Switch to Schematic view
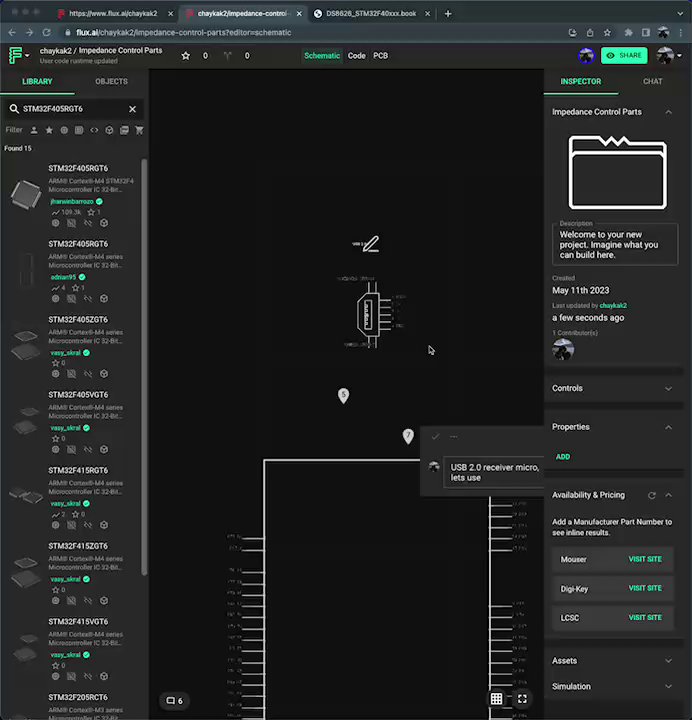This screenshot has width=692, height=720. tap(322, 56)
